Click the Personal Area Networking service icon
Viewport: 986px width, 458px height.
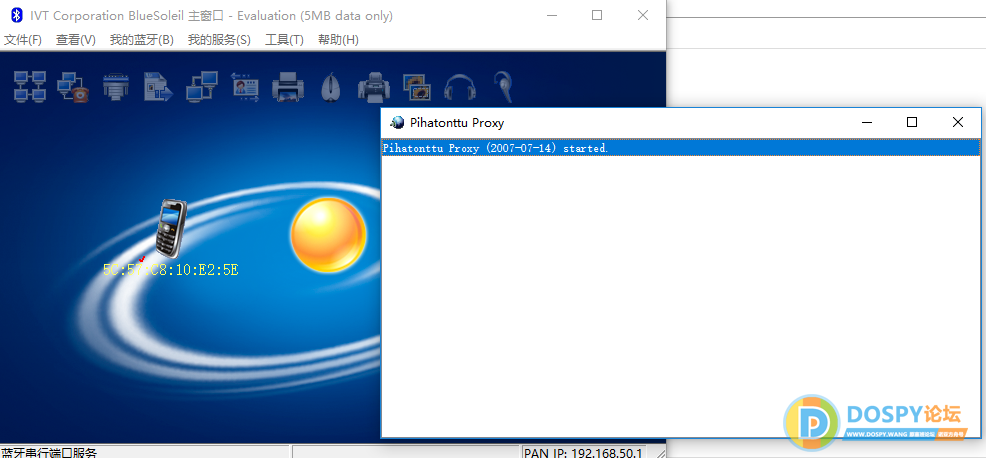(30, 86)
